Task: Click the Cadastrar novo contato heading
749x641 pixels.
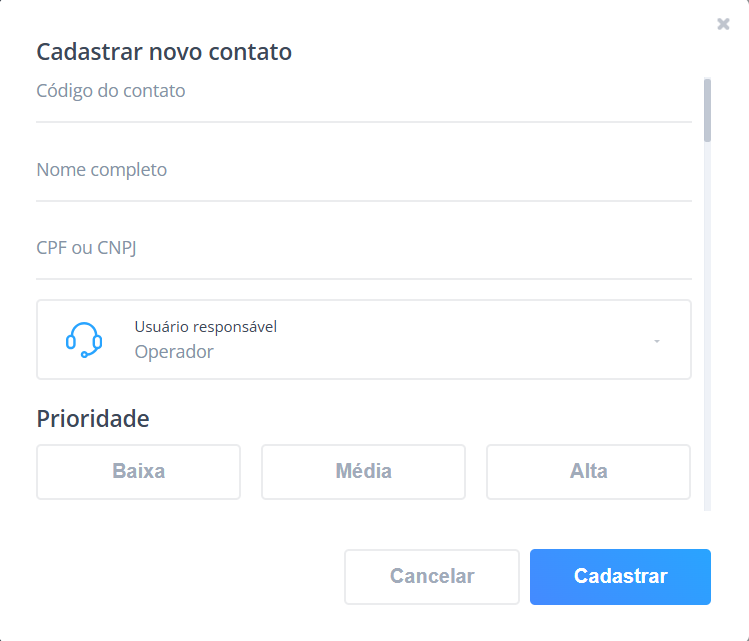Action: coord(164,52)
